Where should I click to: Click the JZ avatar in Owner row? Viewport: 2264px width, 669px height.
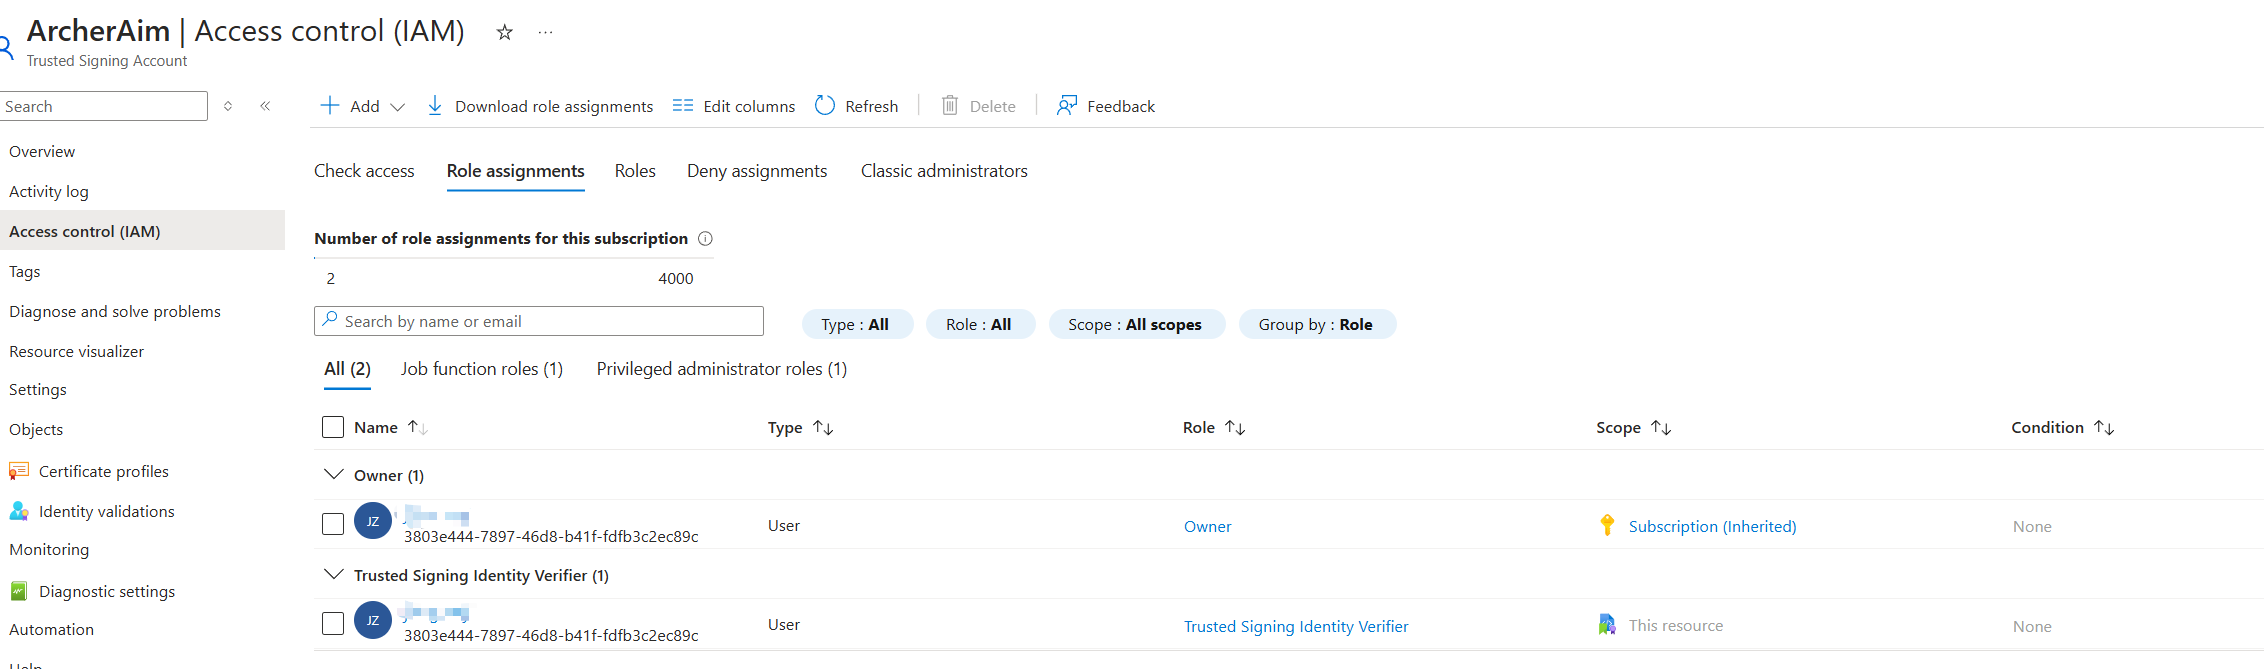(373, 521)
